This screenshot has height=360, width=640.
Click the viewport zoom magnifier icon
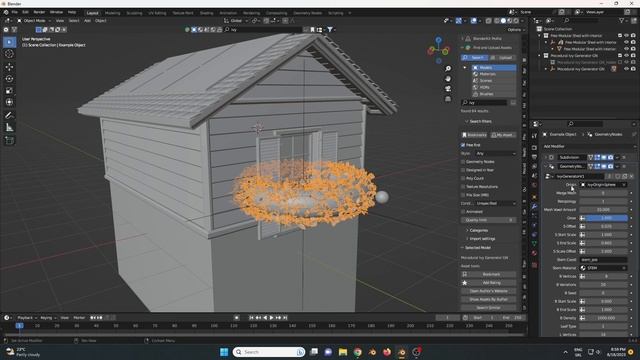448,69
